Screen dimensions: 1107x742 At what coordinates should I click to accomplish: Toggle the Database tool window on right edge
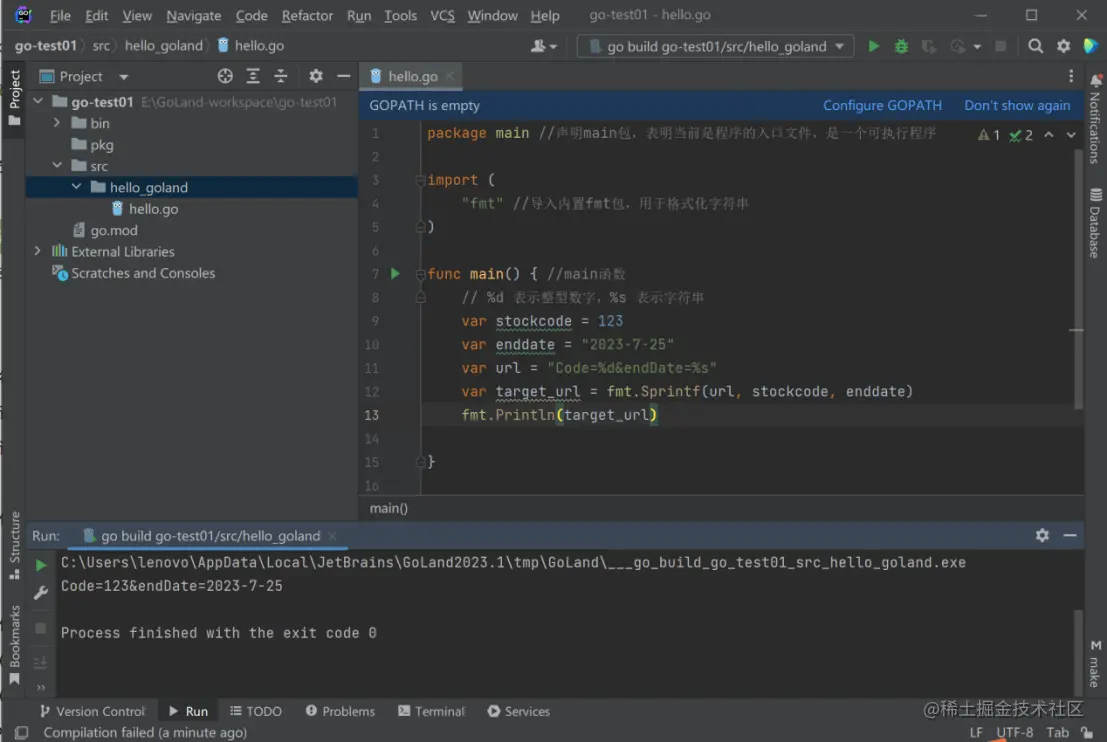tap(1095, 223)
